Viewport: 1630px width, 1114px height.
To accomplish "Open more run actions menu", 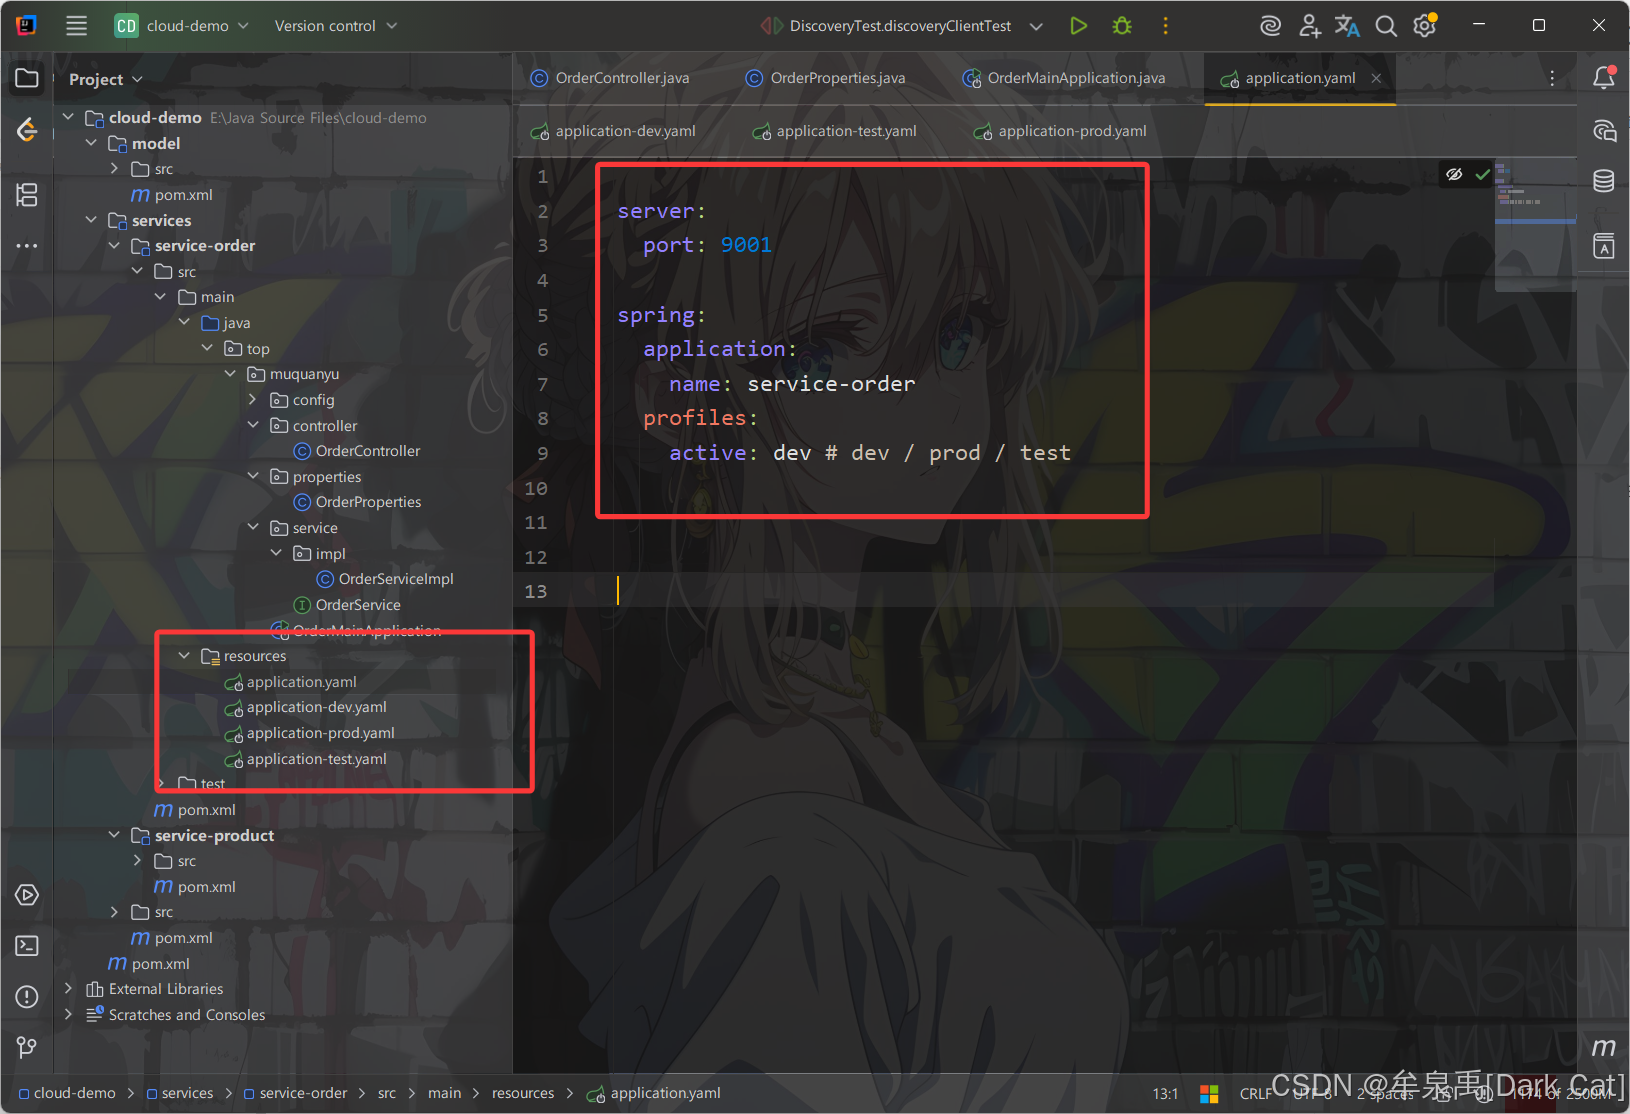I will pos(1165,26).
